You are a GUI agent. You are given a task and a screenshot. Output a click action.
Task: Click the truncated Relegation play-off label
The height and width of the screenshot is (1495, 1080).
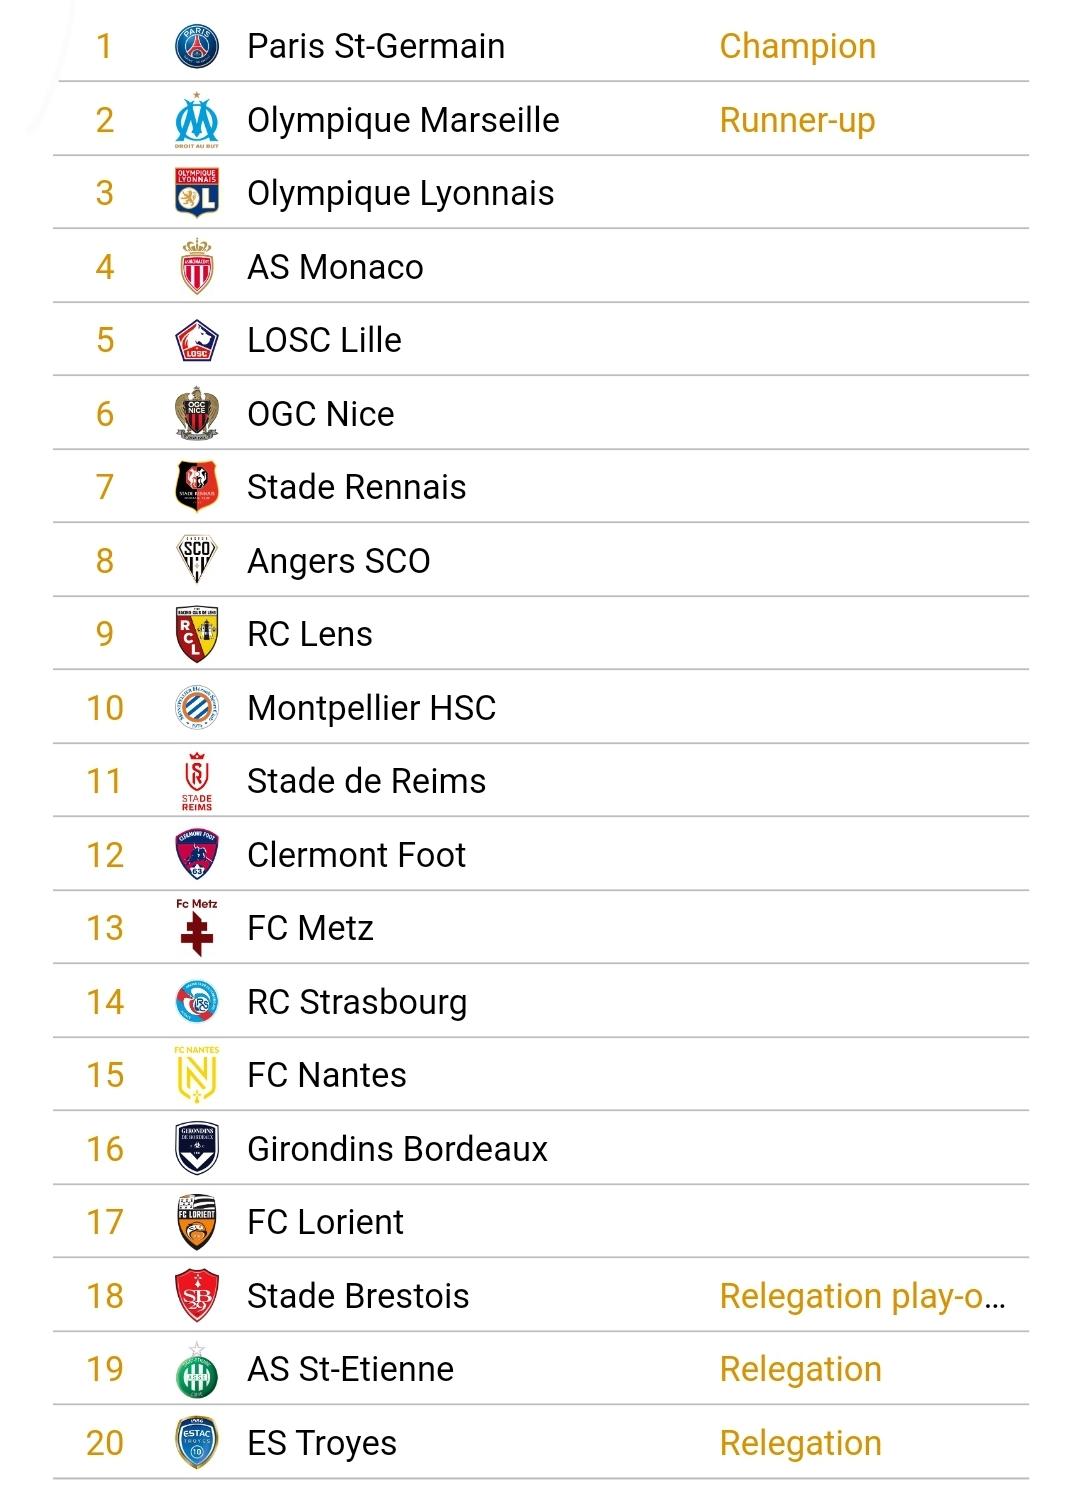pyautogui.click(x=863, y=1296)
